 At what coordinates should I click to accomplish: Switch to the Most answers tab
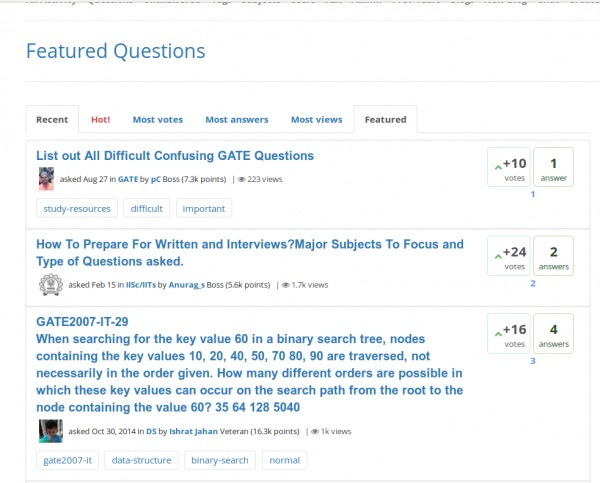tap(237, 119)
